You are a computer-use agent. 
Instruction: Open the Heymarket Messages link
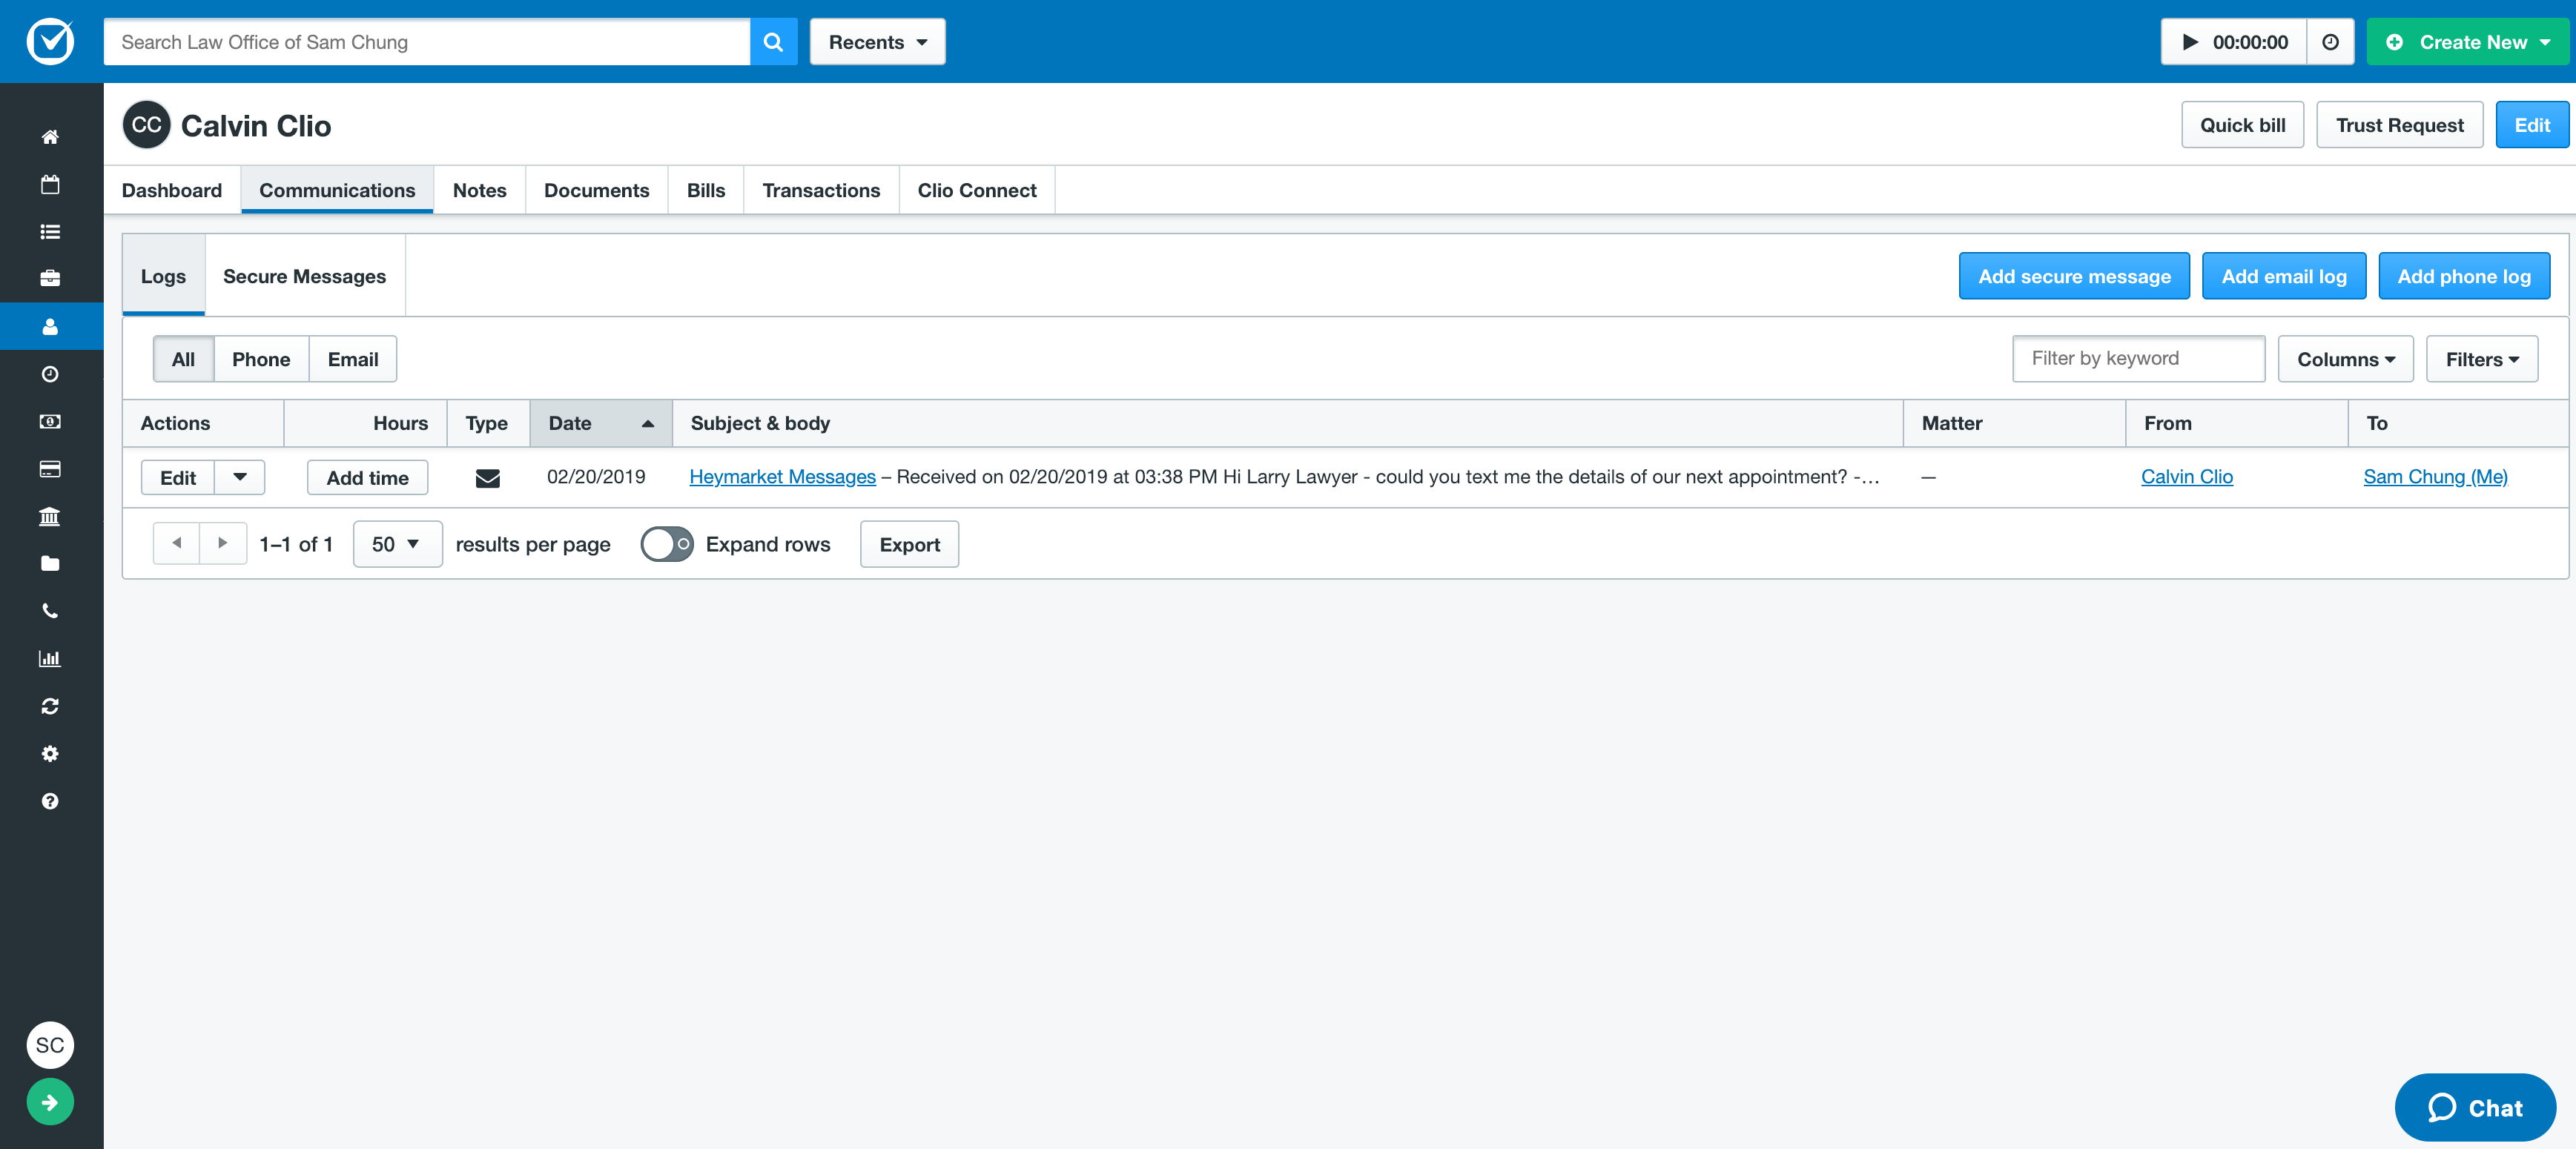(x=782, y=477)
